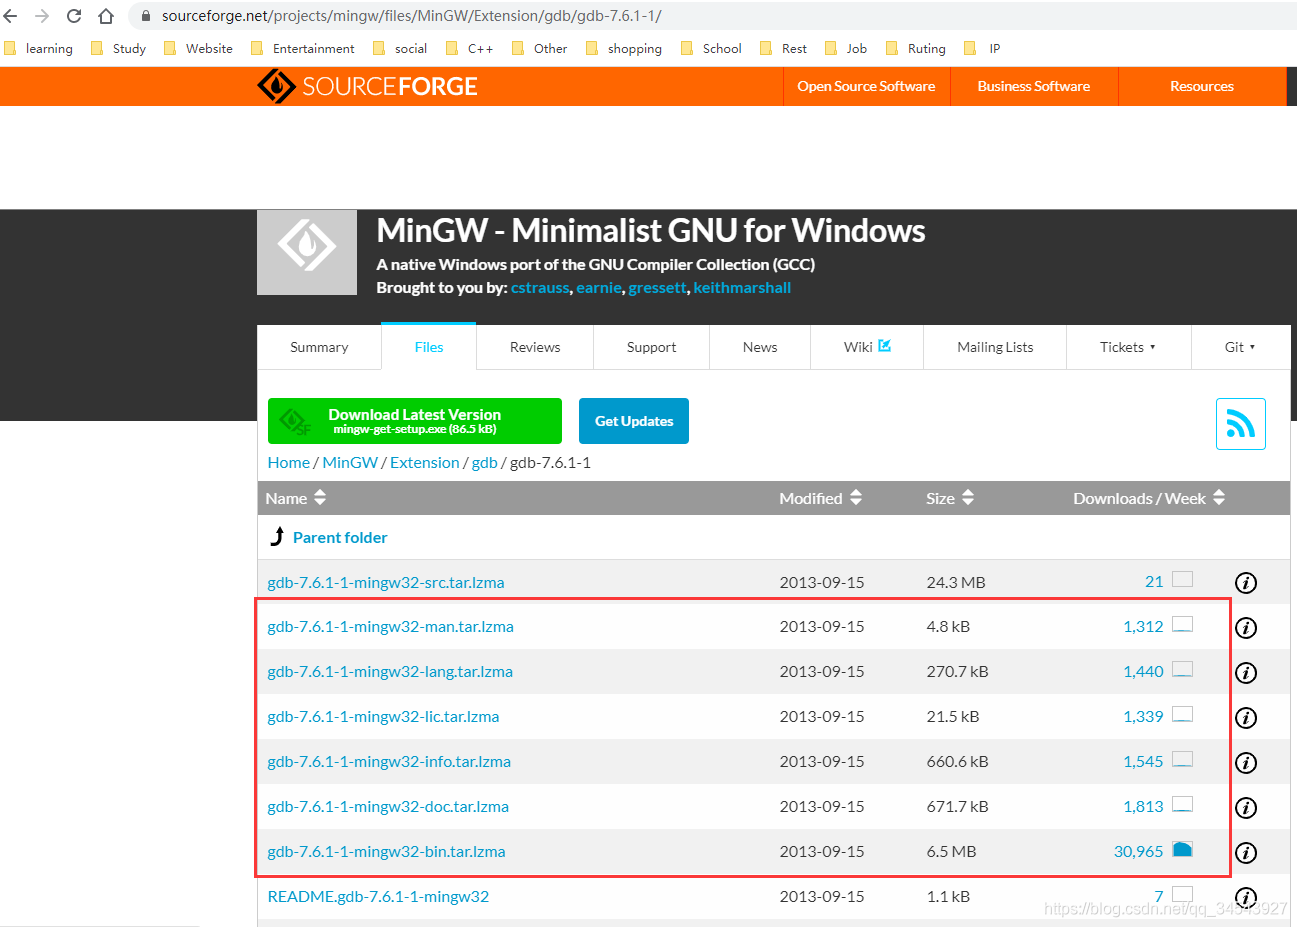Switch to the Summary tab
This screenshot has height=927, width=1297.
(319, 346)
